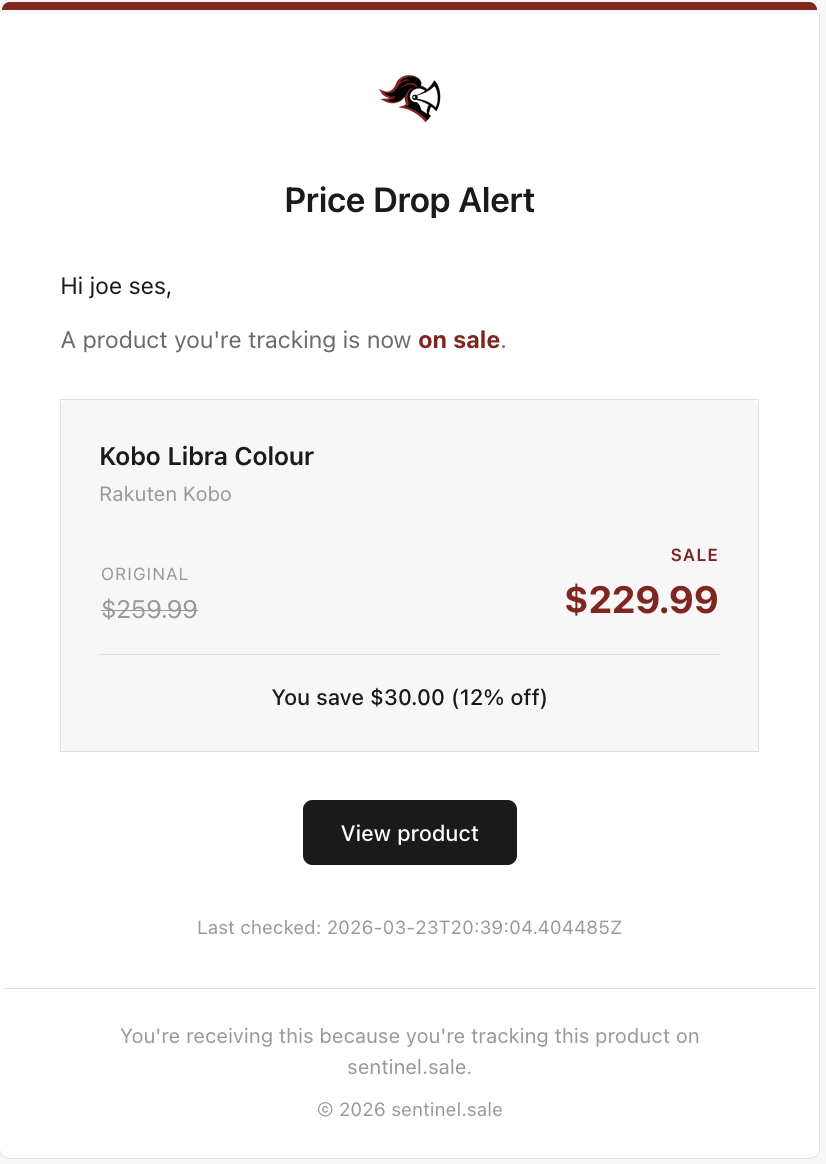Click the sentinel.sale knight logo
Image resolution: width=826 pixels, height=1164 pixels.
(410, 96)
